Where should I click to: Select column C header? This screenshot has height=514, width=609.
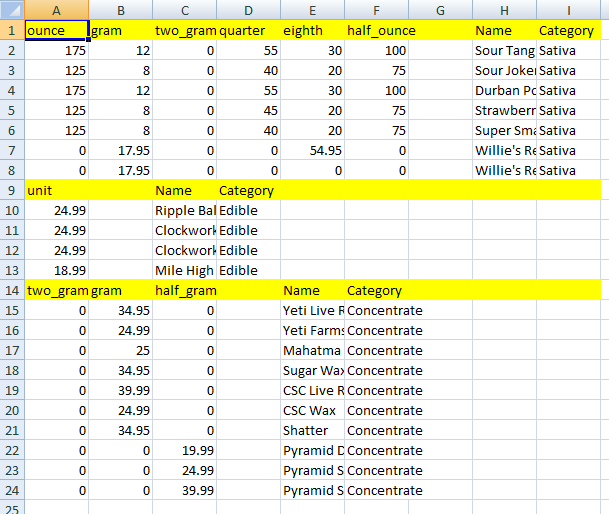[x=185, y=10]
